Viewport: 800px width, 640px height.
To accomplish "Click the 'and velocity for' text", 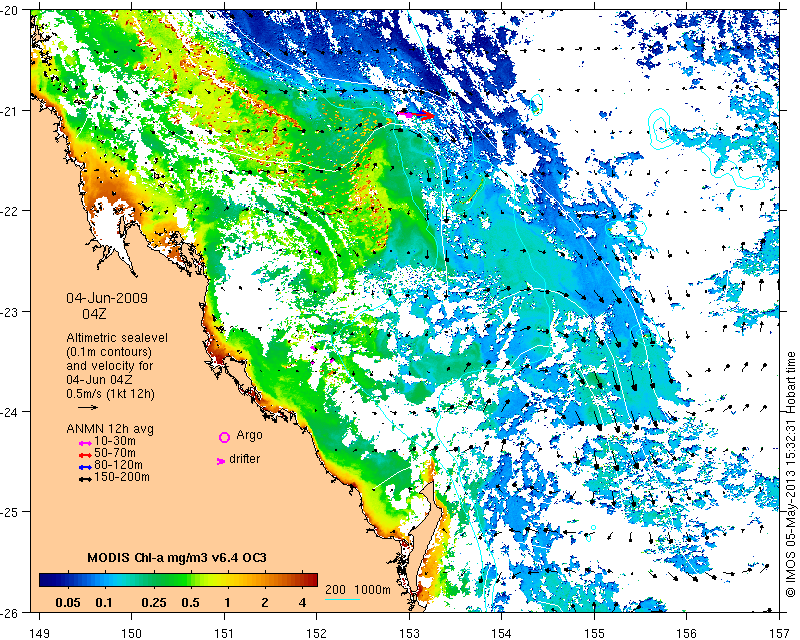I will pos(110,366).
